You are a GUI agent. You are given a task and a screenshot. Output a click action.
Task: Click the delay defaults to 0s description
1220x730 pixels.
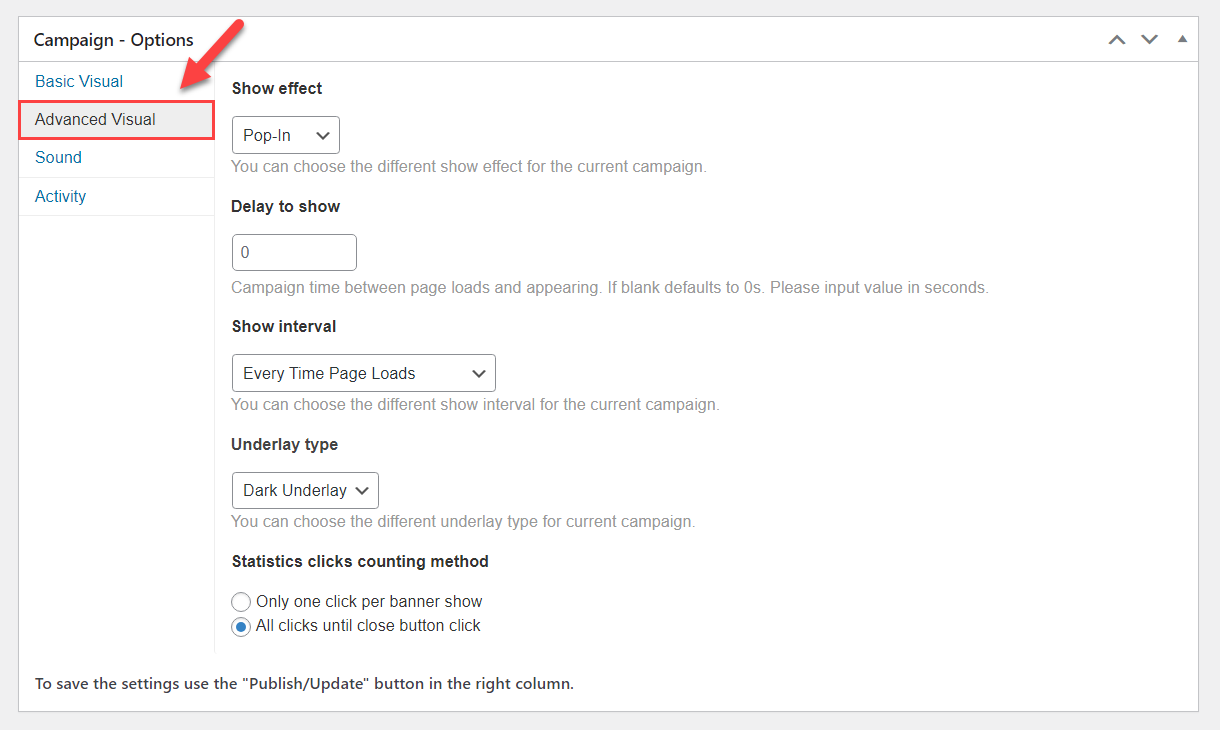click(610, 287)
